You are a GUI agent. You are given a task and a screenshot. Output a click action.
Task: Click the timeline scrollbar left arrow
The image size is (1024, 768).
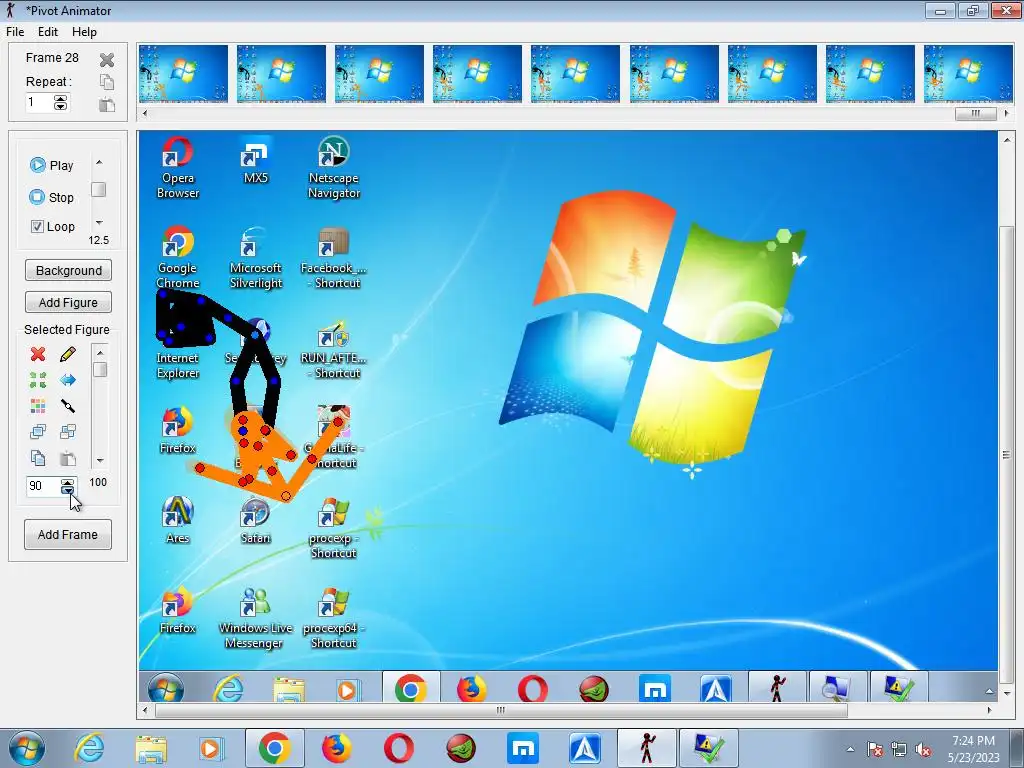point(145,114)
